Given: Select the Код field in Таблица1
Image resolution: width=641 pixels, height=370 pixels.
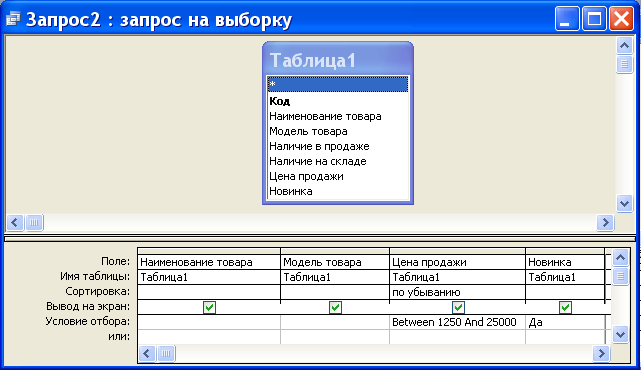Looking at the screenshot, I should pyautogui.click(x=338, y=101).
